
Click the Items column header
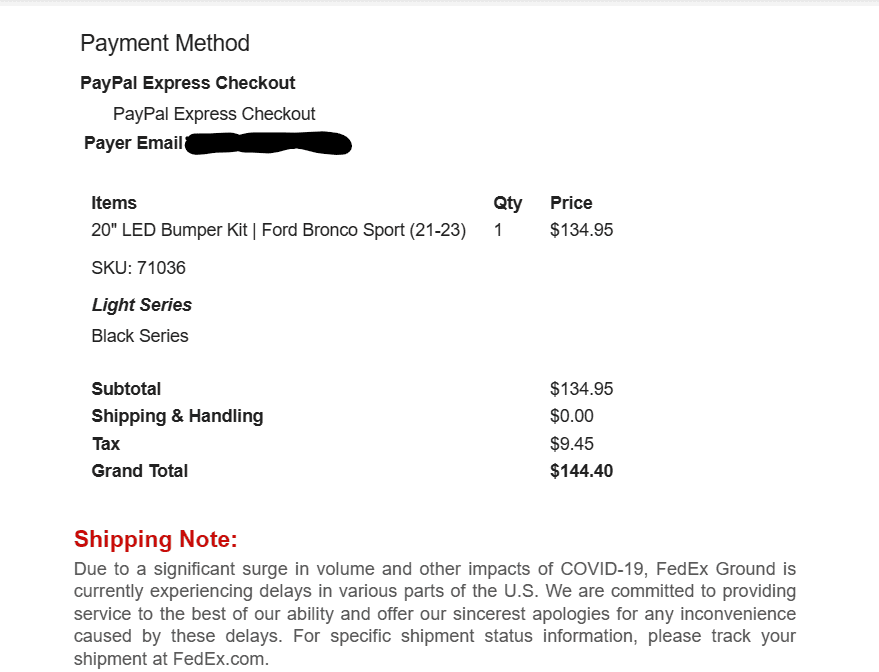pyautogui.click(x=114, y=203)
